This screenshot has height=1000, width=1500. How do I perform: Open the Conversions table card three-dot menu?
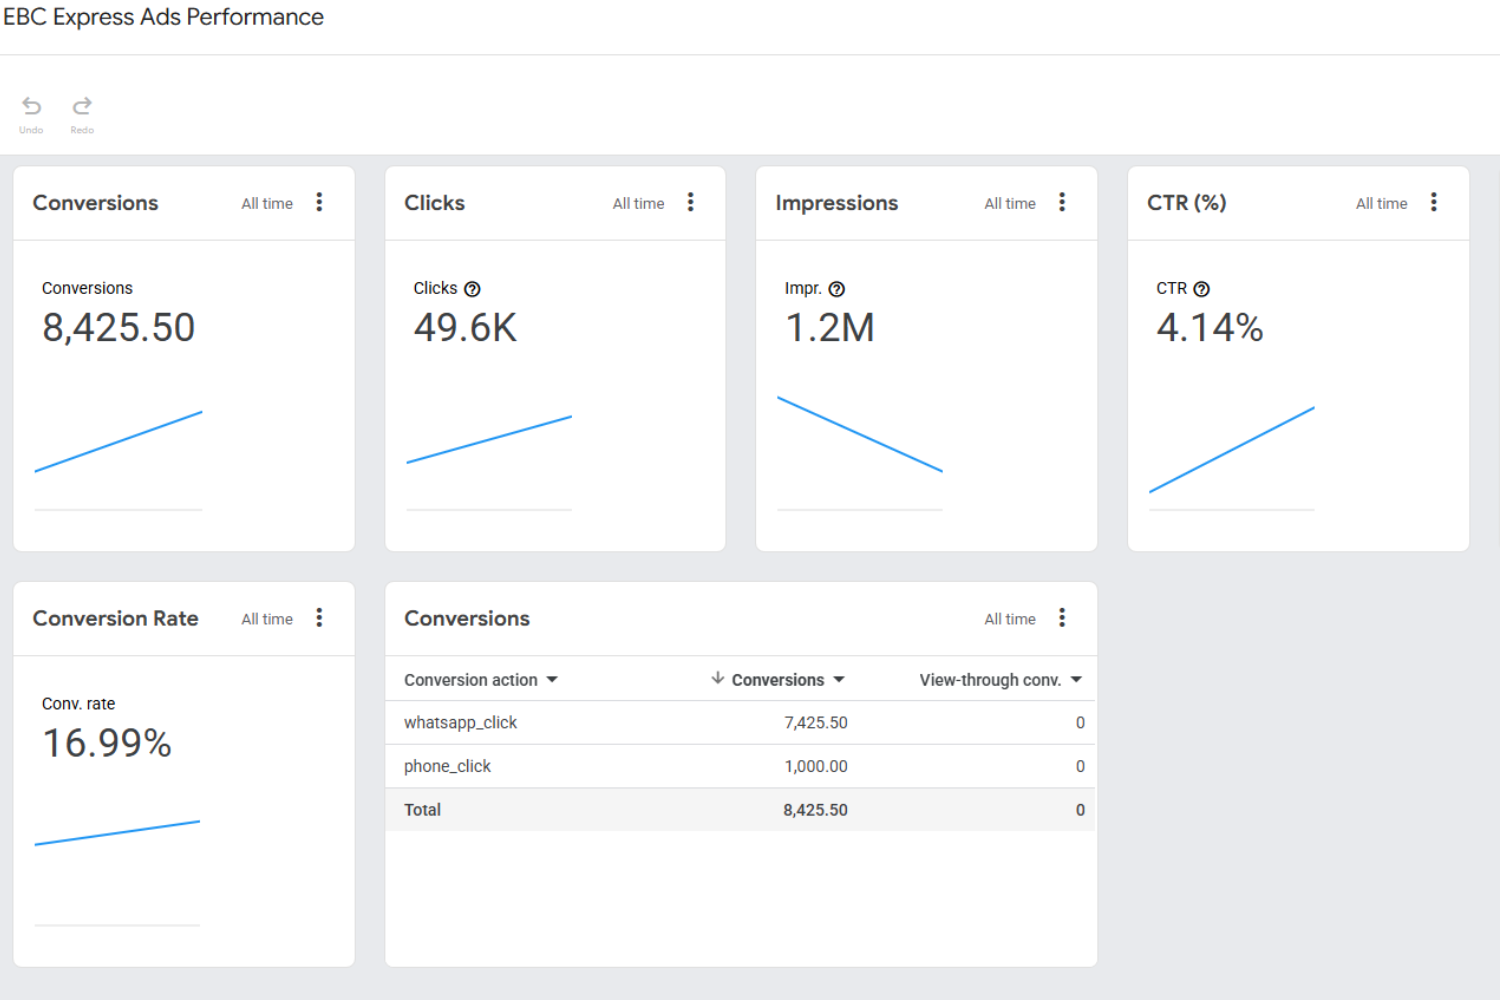[1062, 618]
